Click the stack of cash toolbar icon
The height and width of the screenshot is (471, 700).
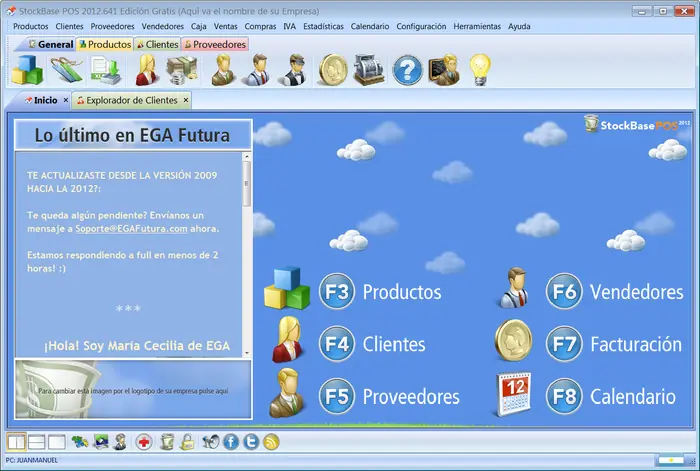pos(182,70)
